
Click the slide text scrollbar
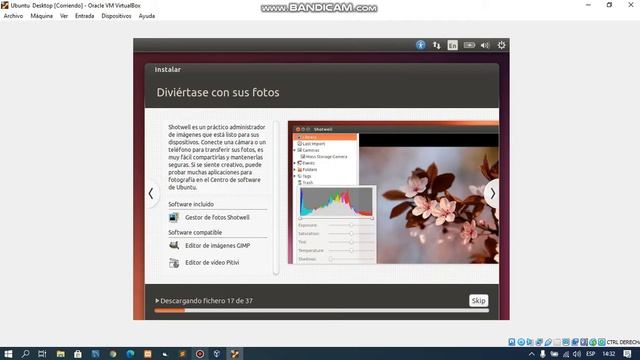276,198
